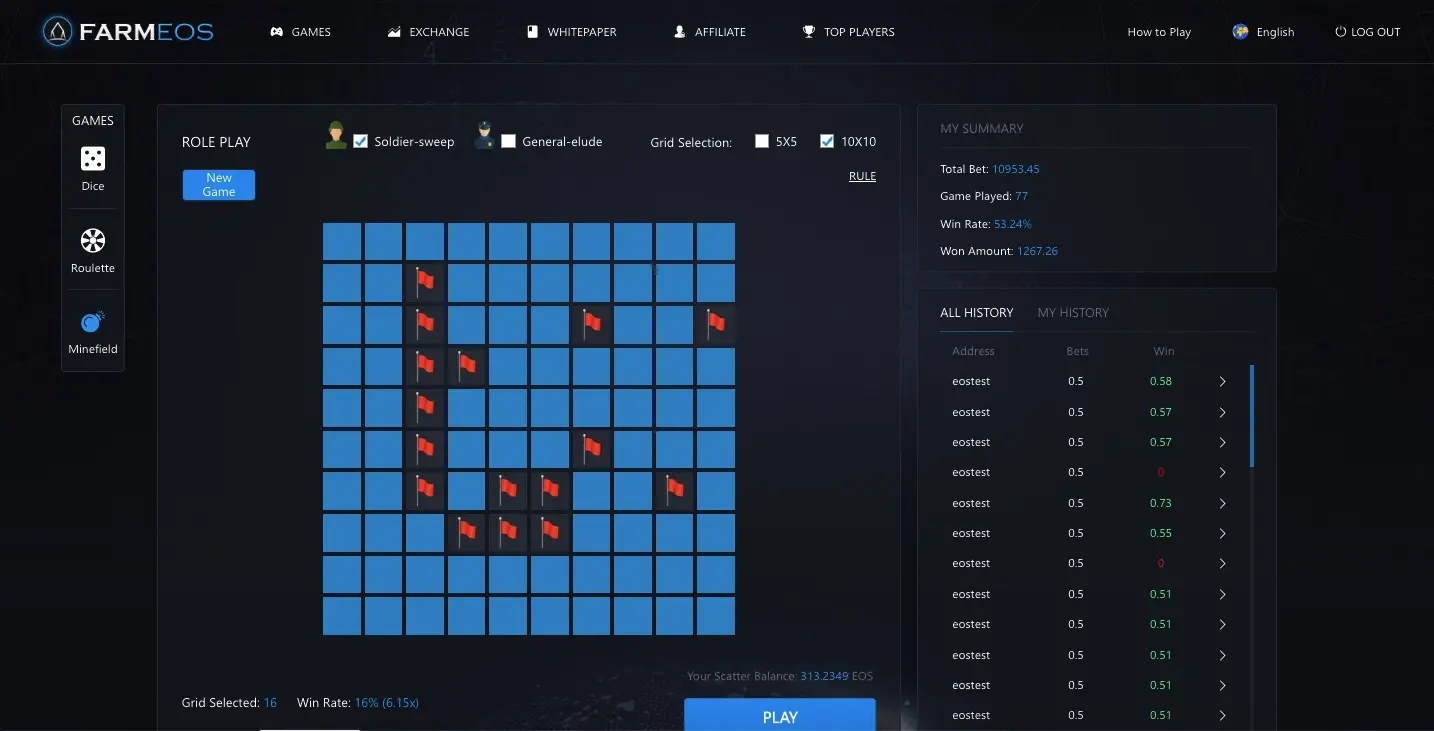Click the flag in row 8, column 6

pos(550,533)
